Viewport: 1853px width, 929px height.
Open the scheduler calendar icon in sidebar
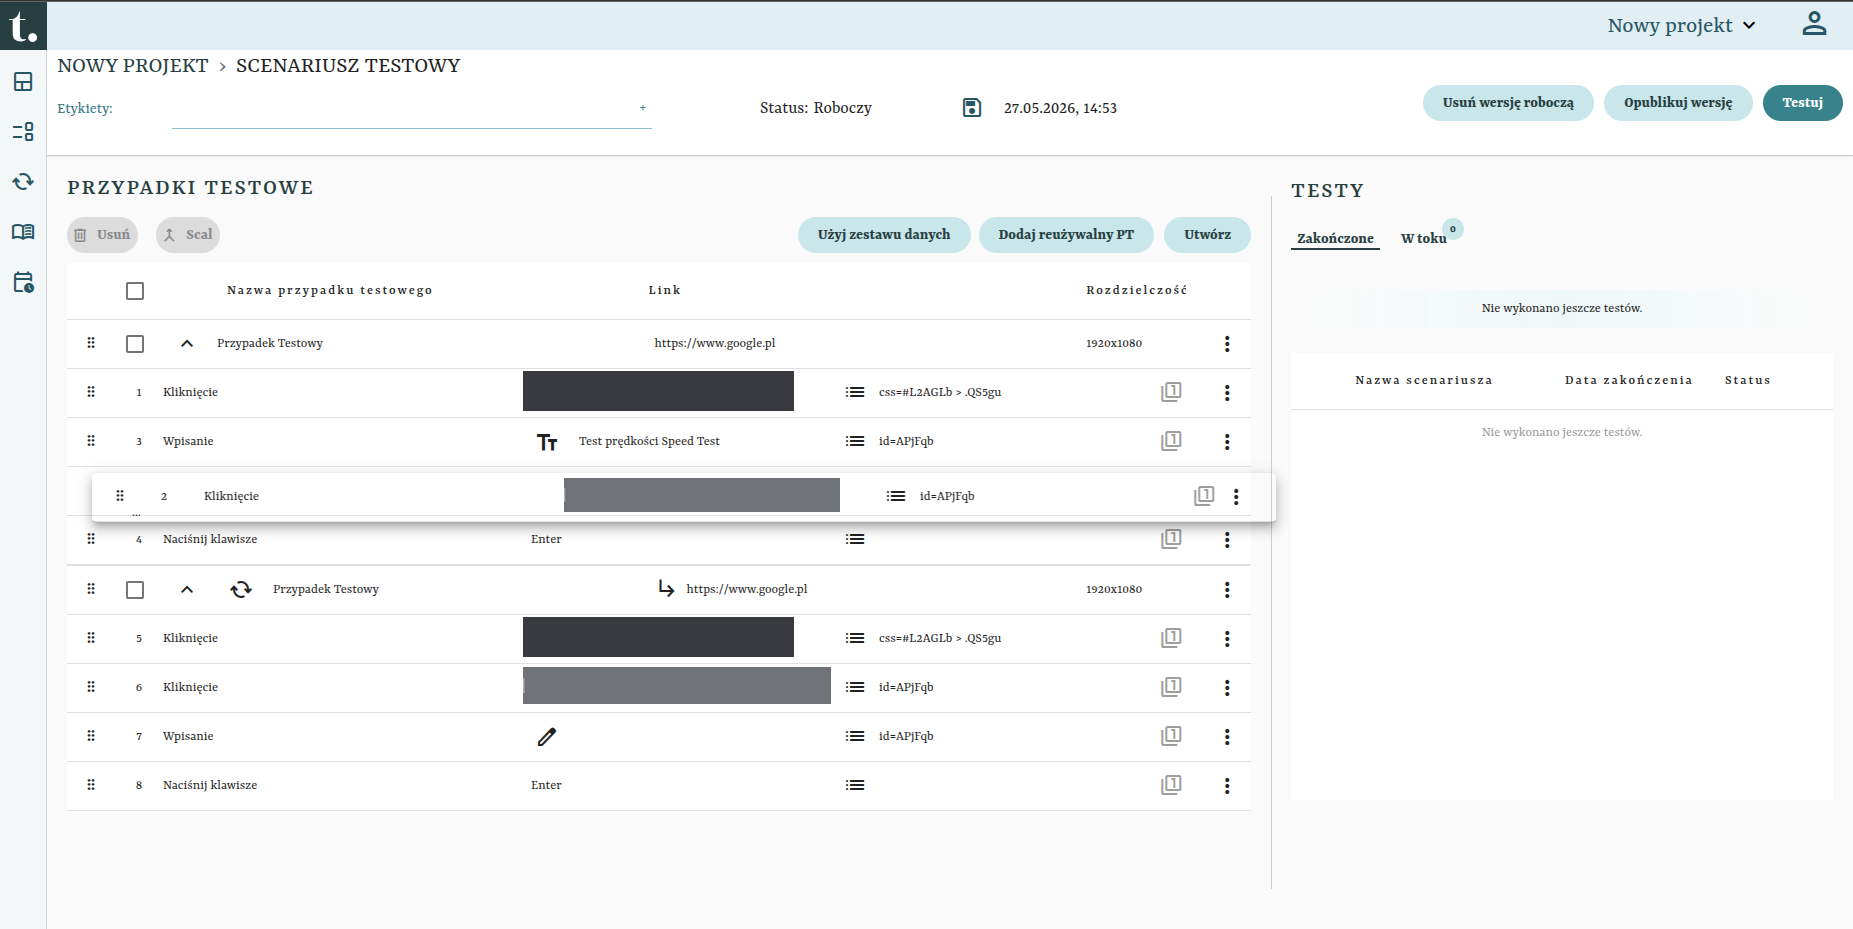coord(23,282)
